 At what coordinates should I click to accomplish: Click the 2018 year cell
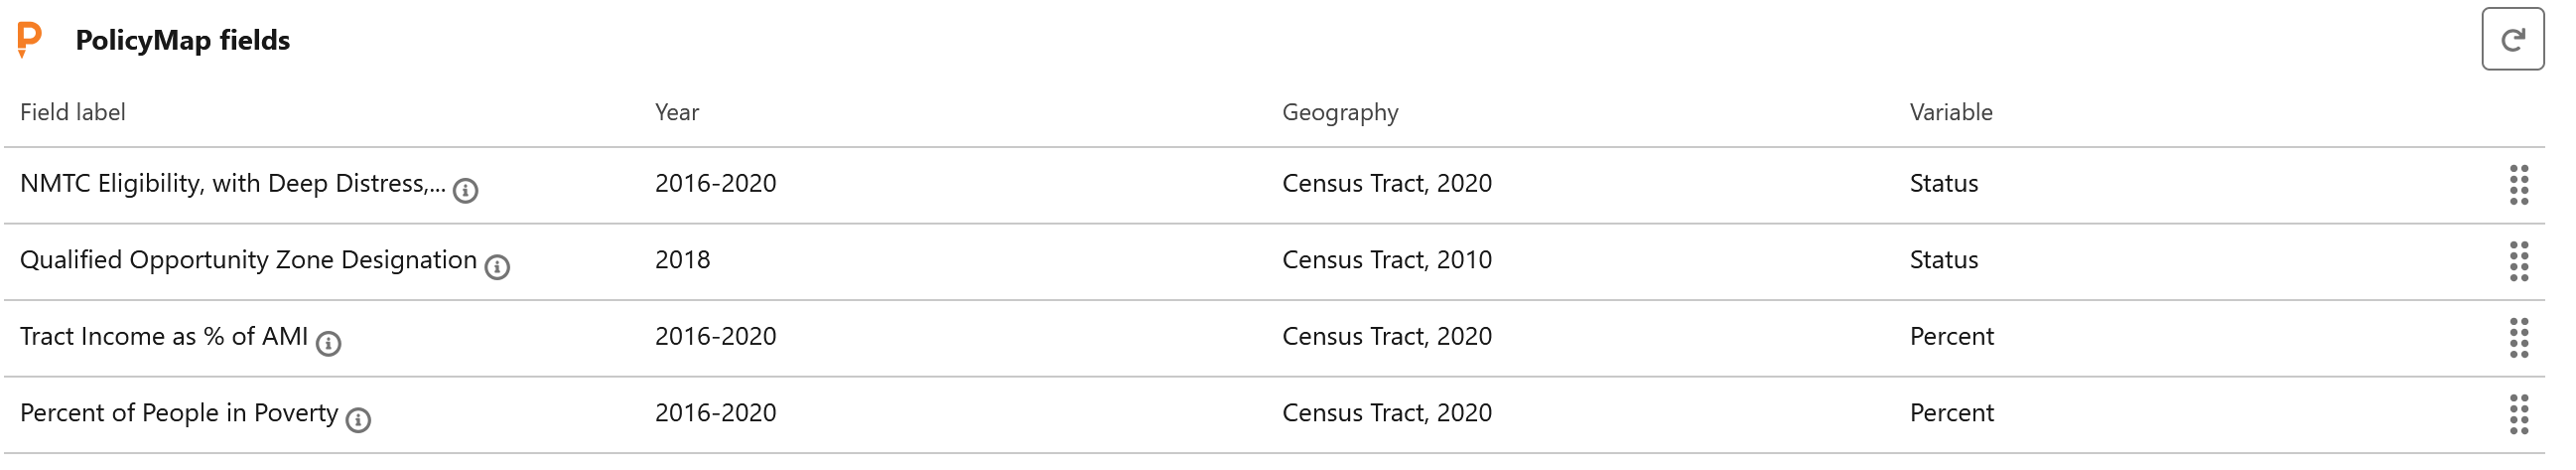(x=682, y=260)
